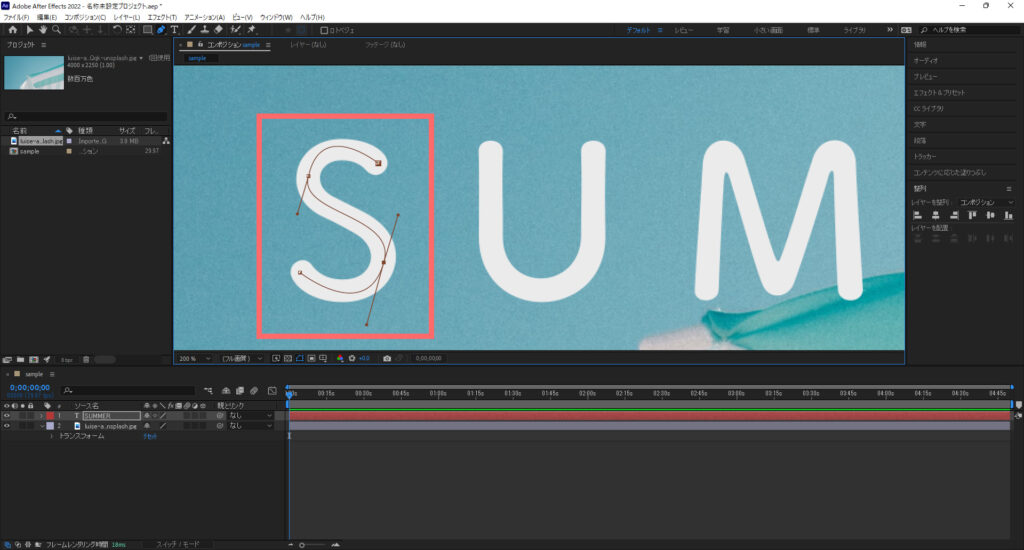Select the Puppet Pin tool
This screenshot has height=550, width=1024.
pos(250,30)
